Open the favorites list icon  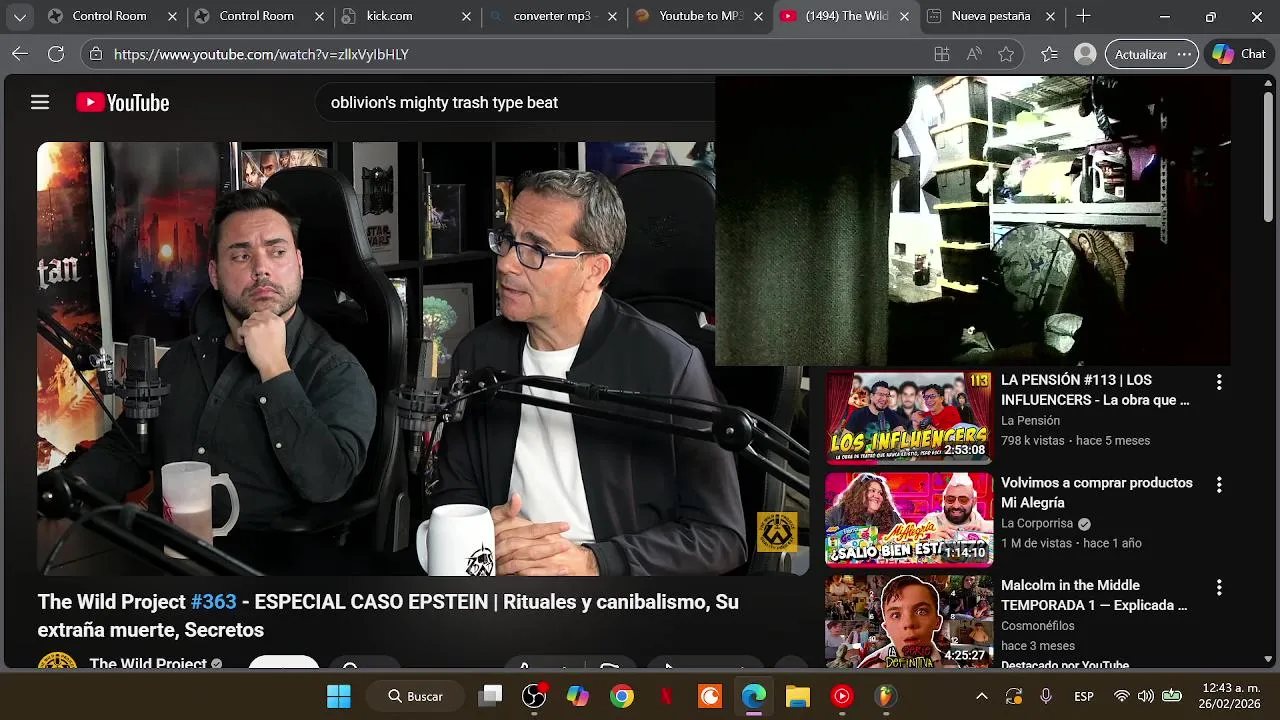pyautogui.click(x=1049, y=54)
